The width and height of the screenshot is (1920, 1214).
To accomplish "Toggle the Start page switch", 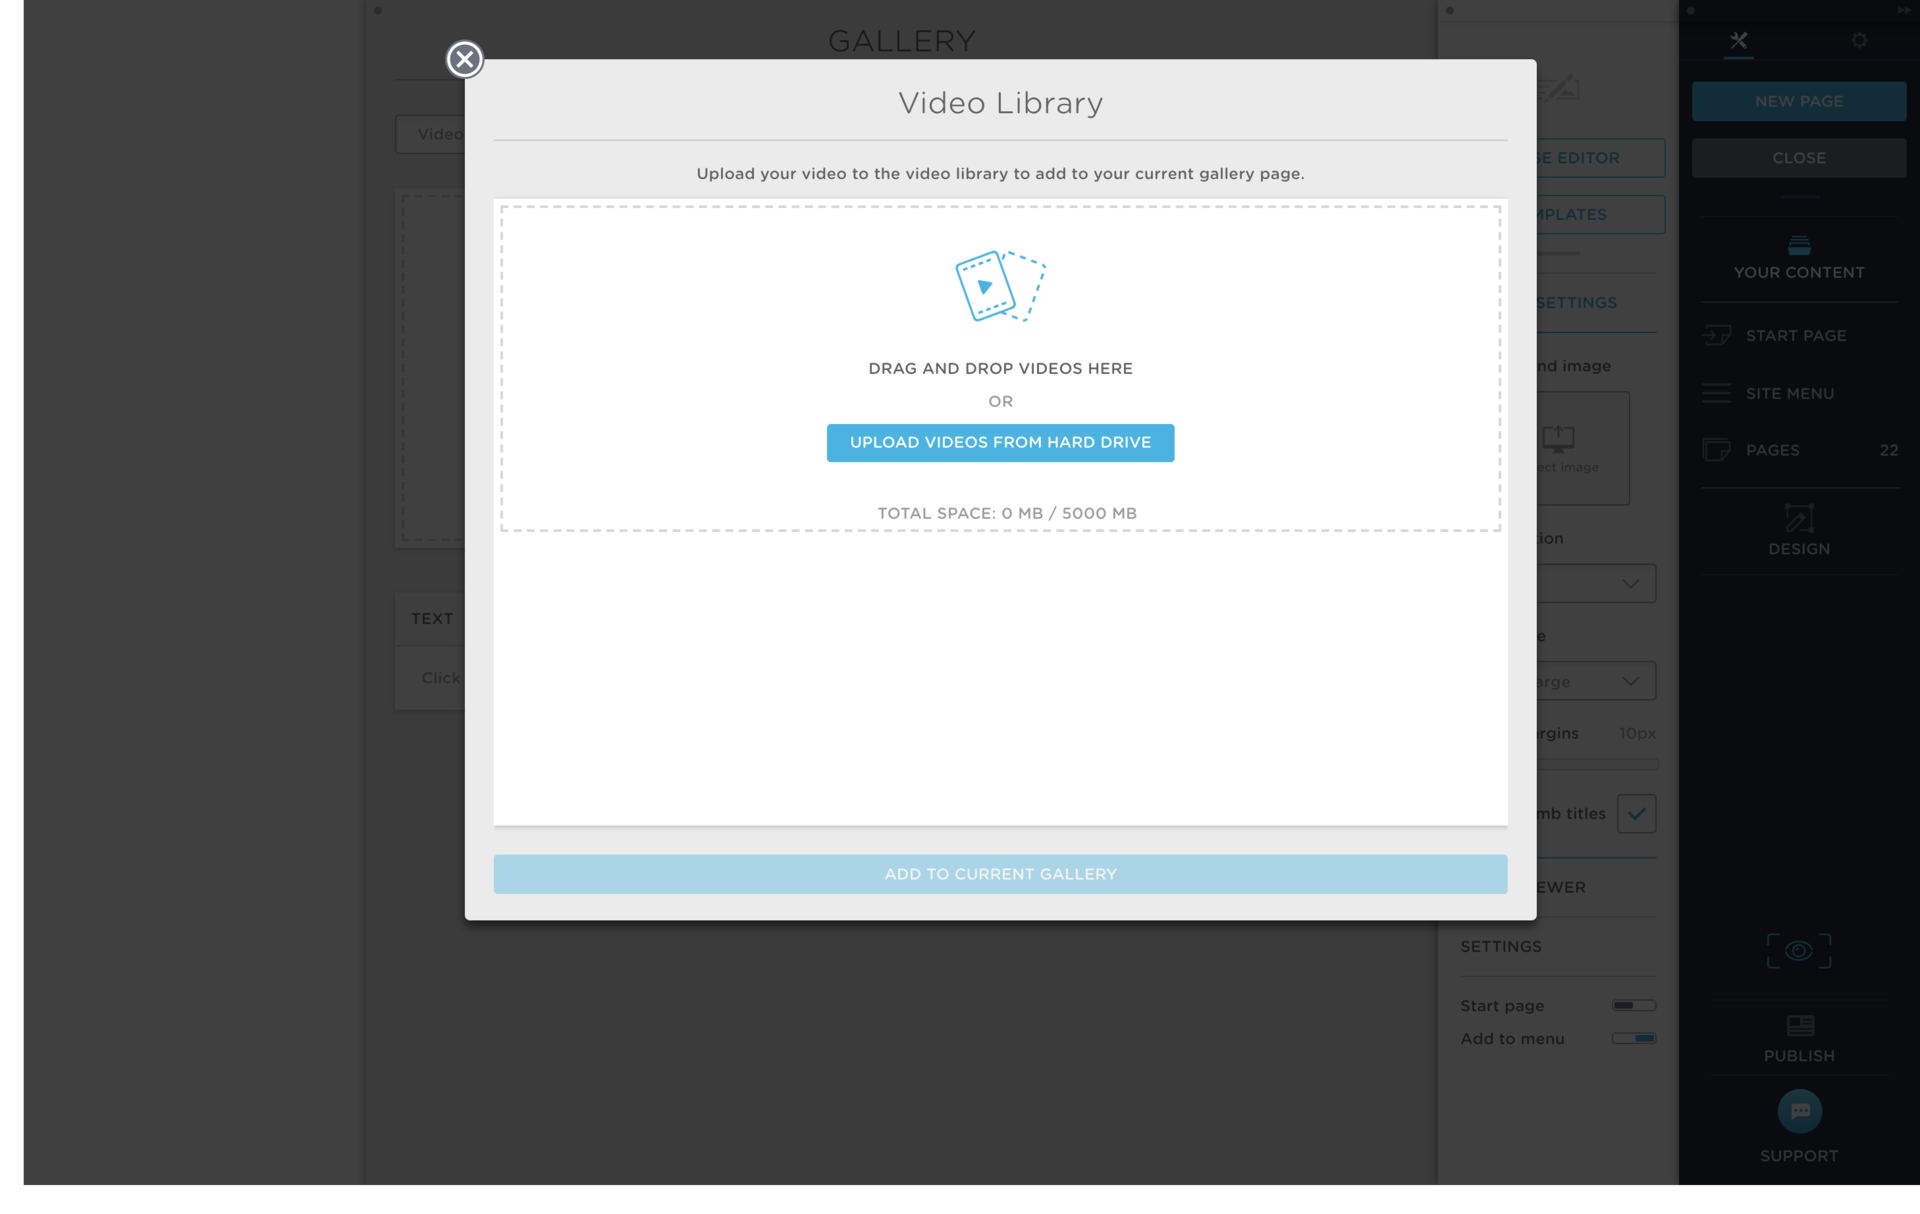I will (x=1633, y=1005).
